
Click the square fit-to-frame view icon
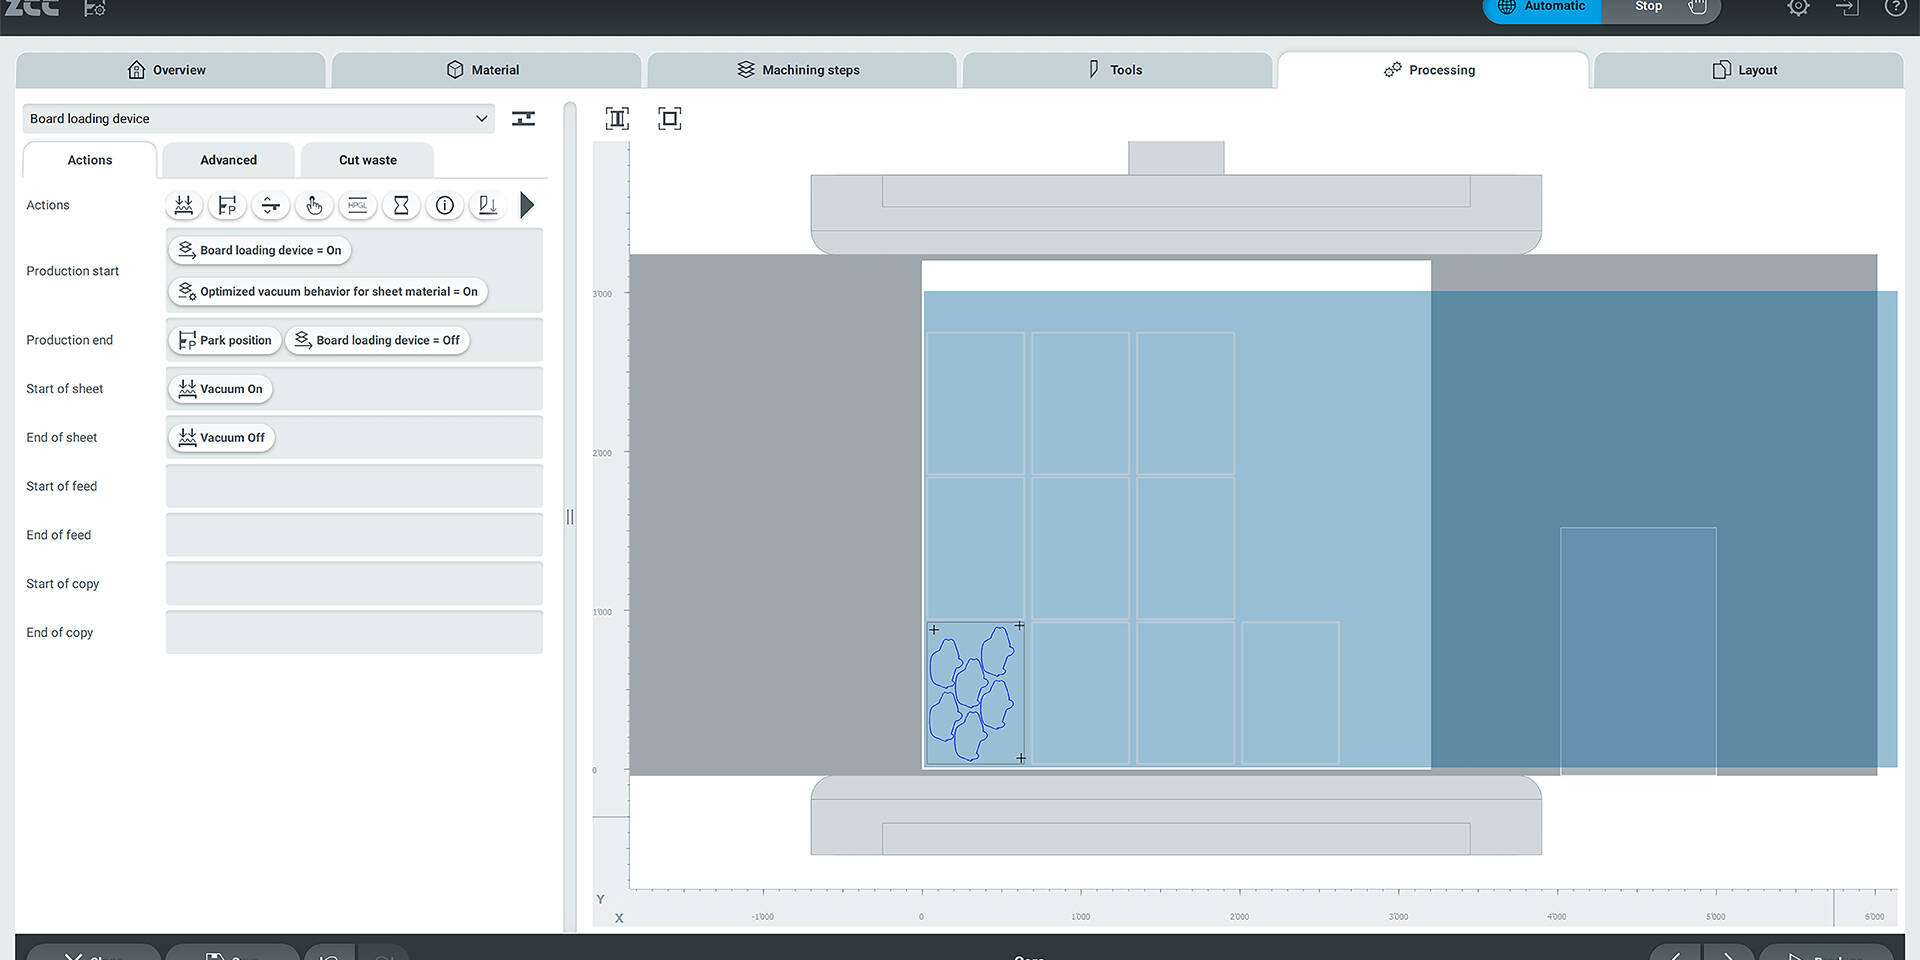point(669,119)
